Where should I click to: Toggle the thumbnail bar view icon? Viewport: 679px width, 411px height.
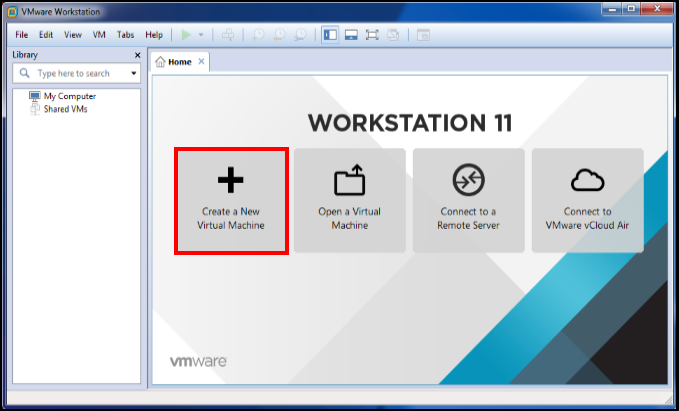coord(351,35)
